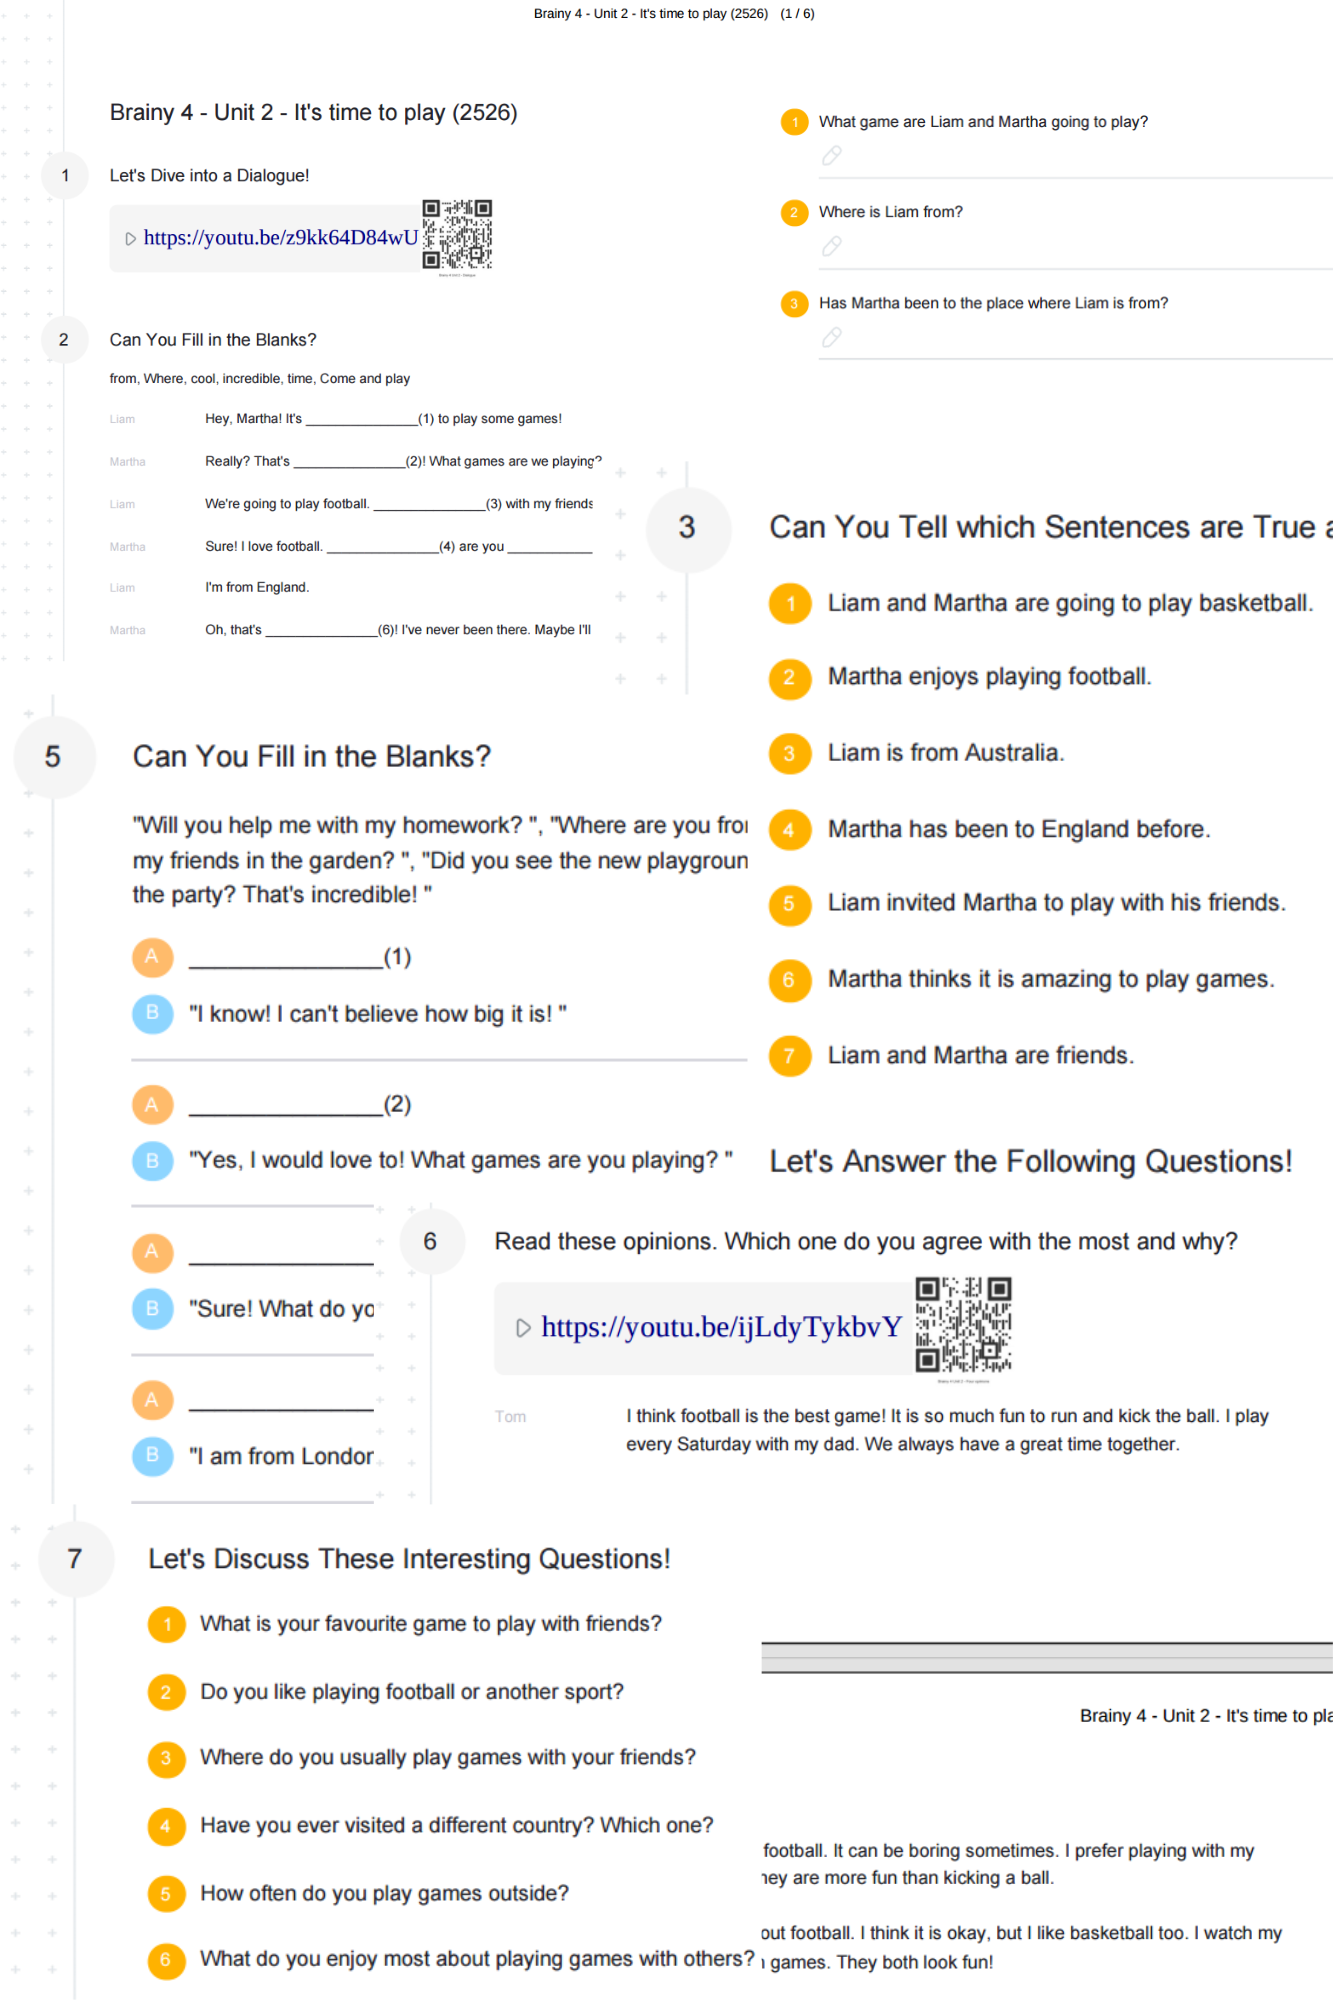Select the orange bullet 3 beside "Liam is from Australia"

click(x=790, y=753)
